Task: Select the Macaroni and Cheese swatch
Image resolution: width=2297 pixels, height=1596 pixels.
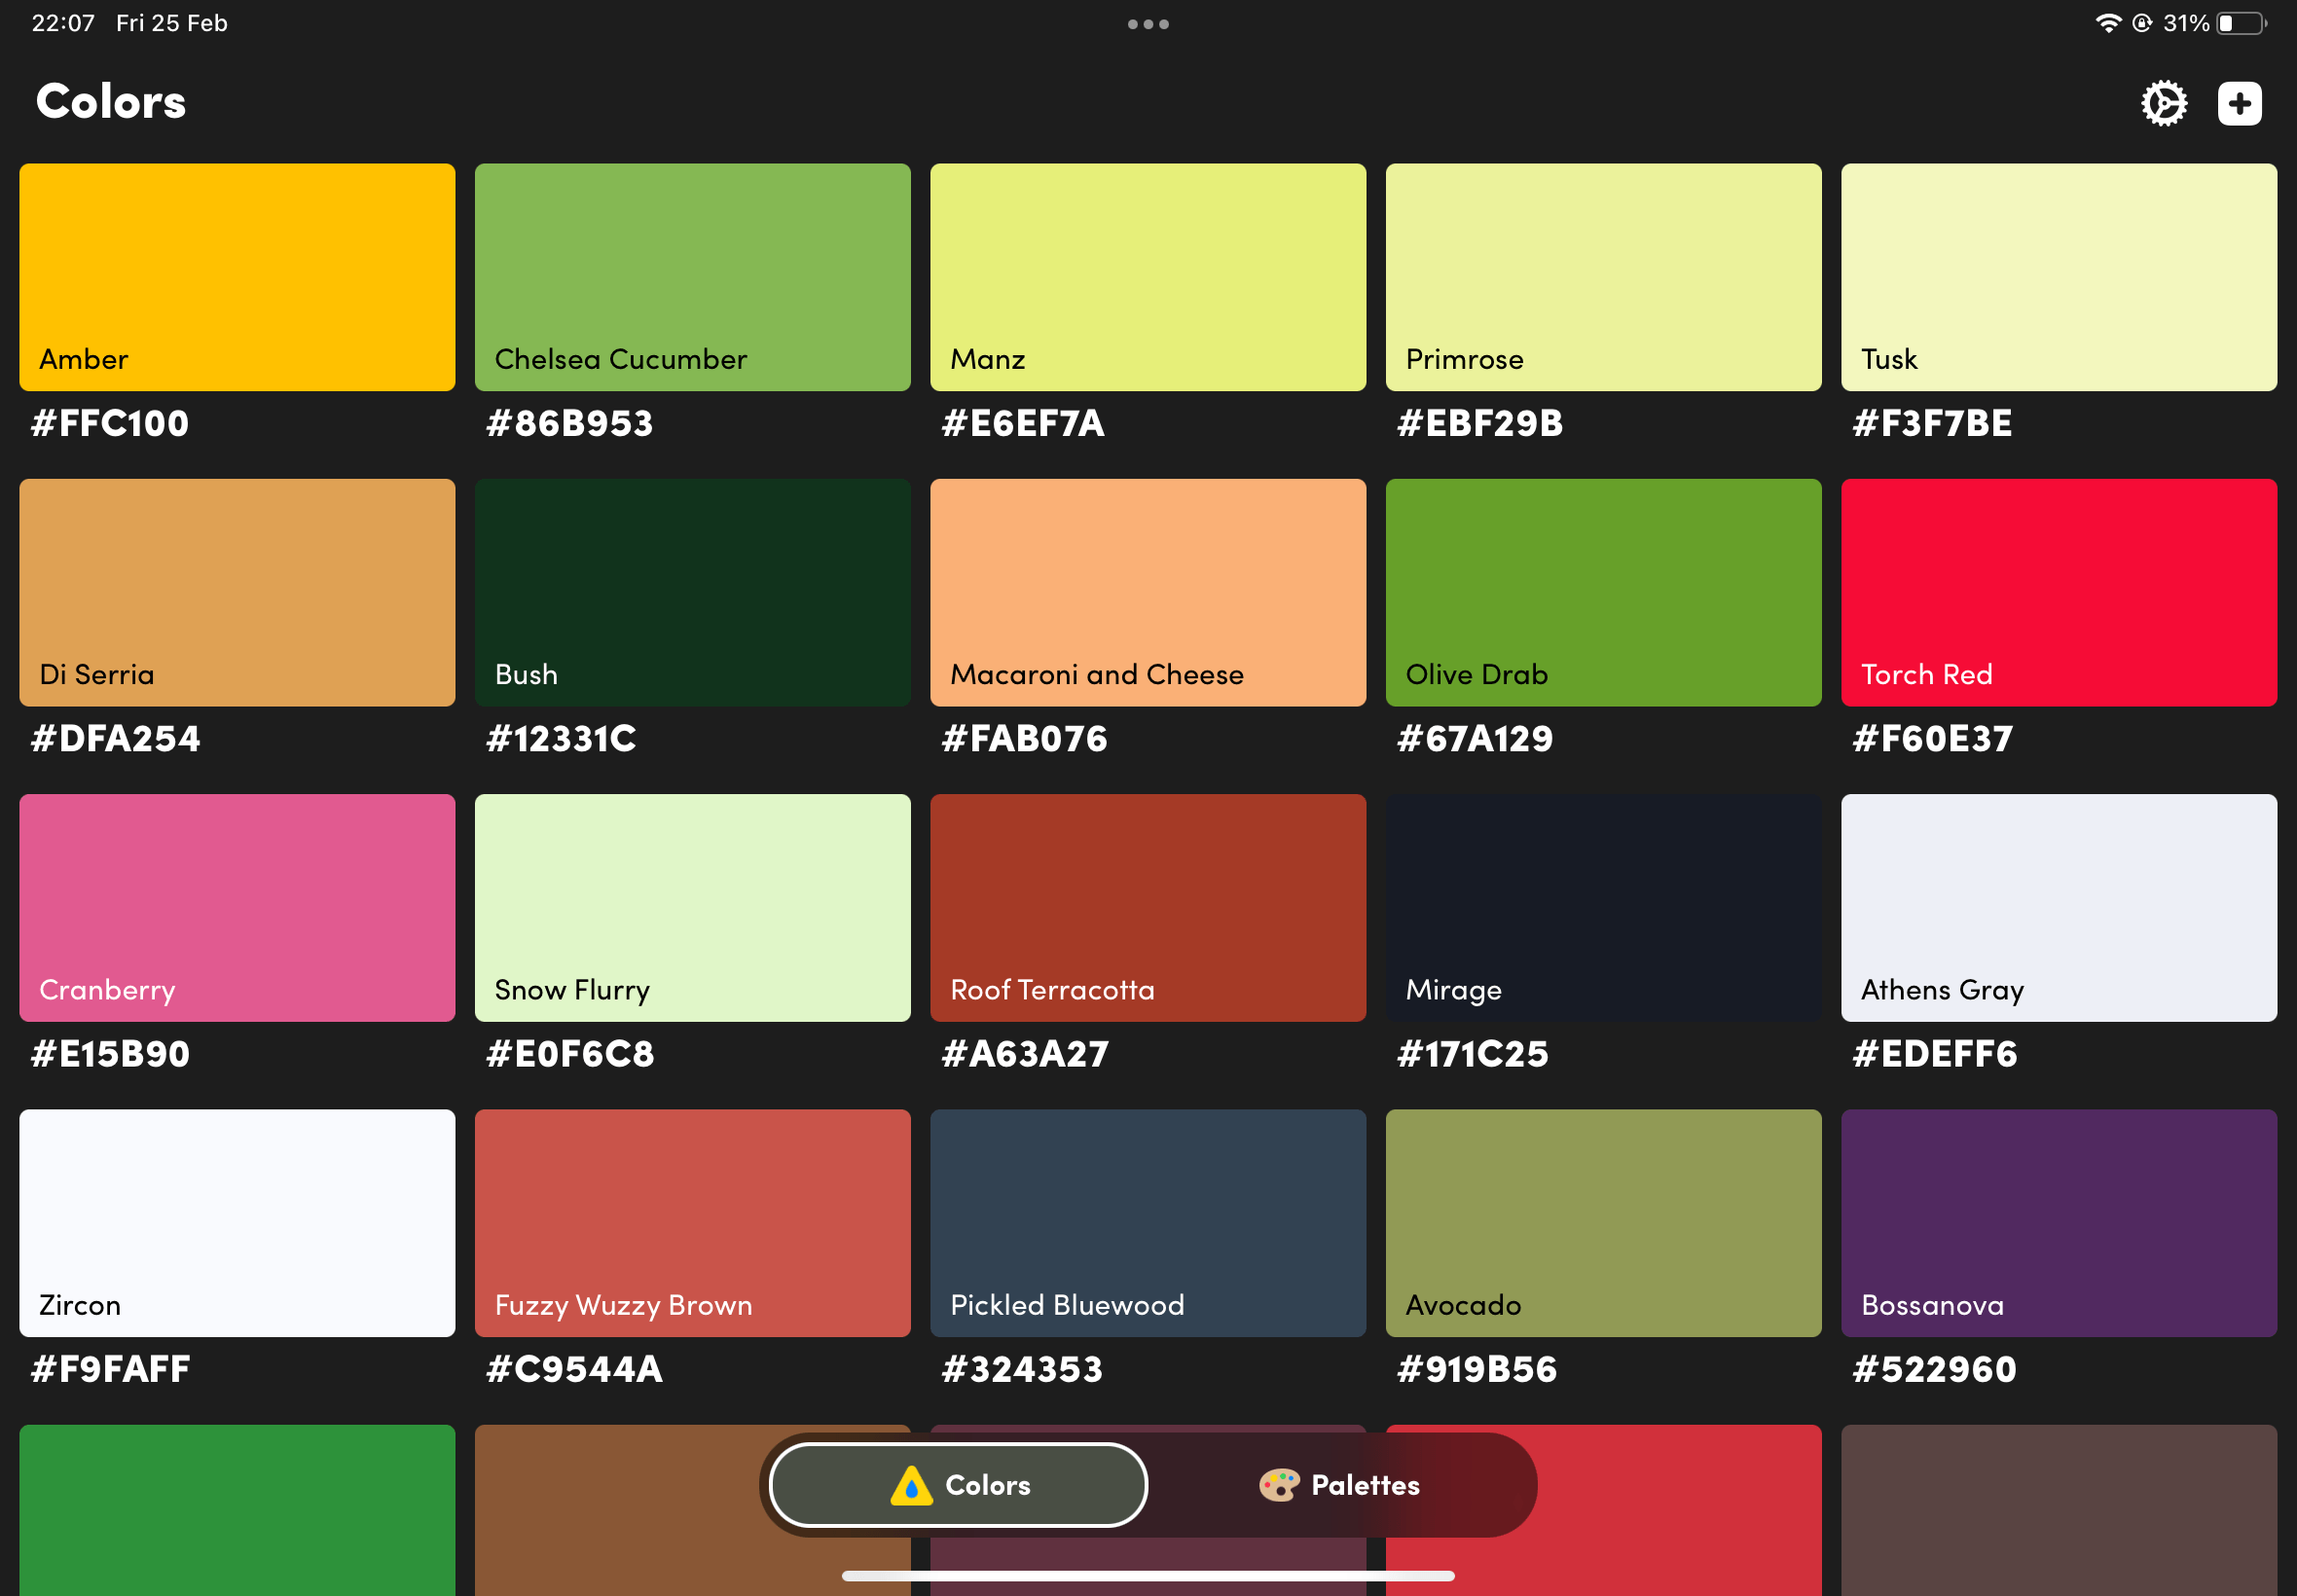Action: coord(1147,592)
